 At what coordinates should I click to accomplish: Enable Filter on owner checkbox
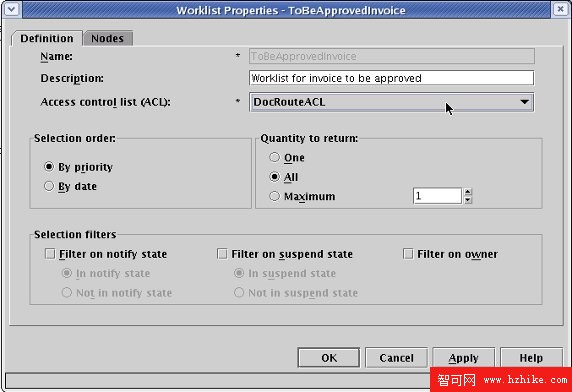tap(408, 253)
